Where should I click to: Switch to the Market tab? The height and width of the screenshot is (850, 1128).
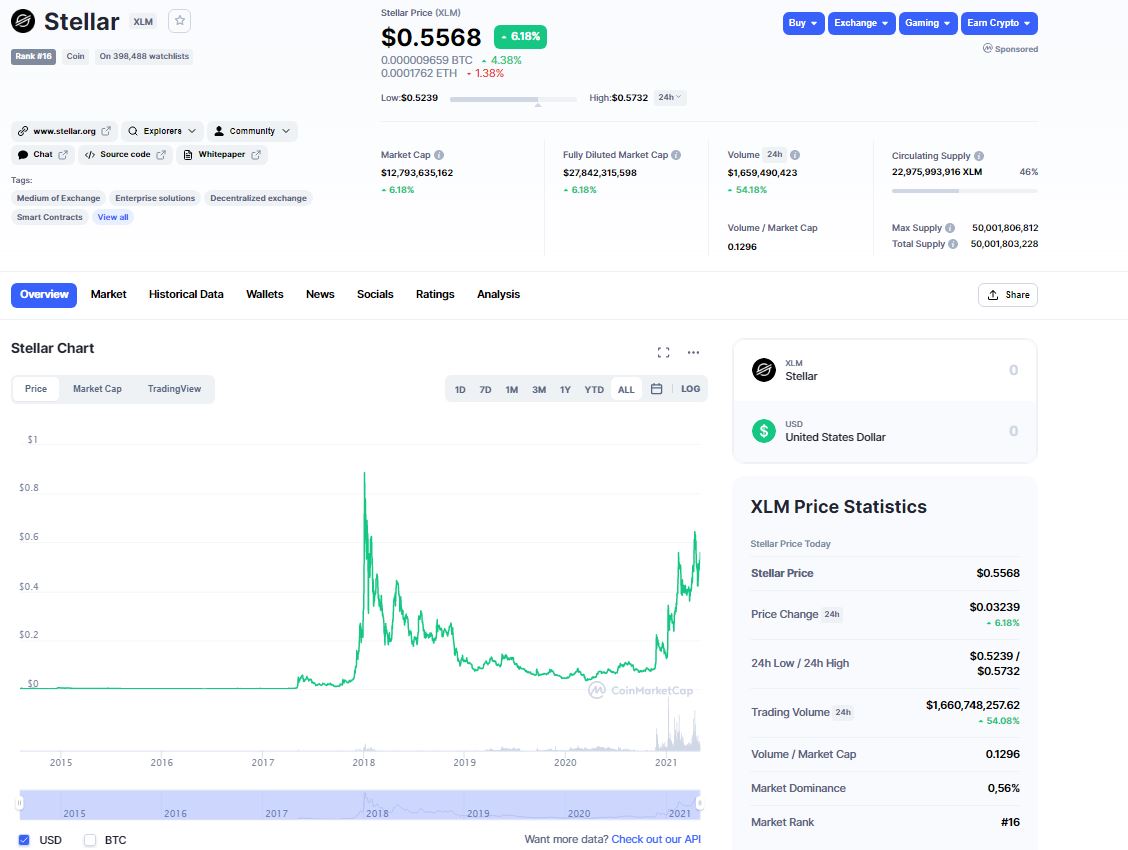[109, 295]
